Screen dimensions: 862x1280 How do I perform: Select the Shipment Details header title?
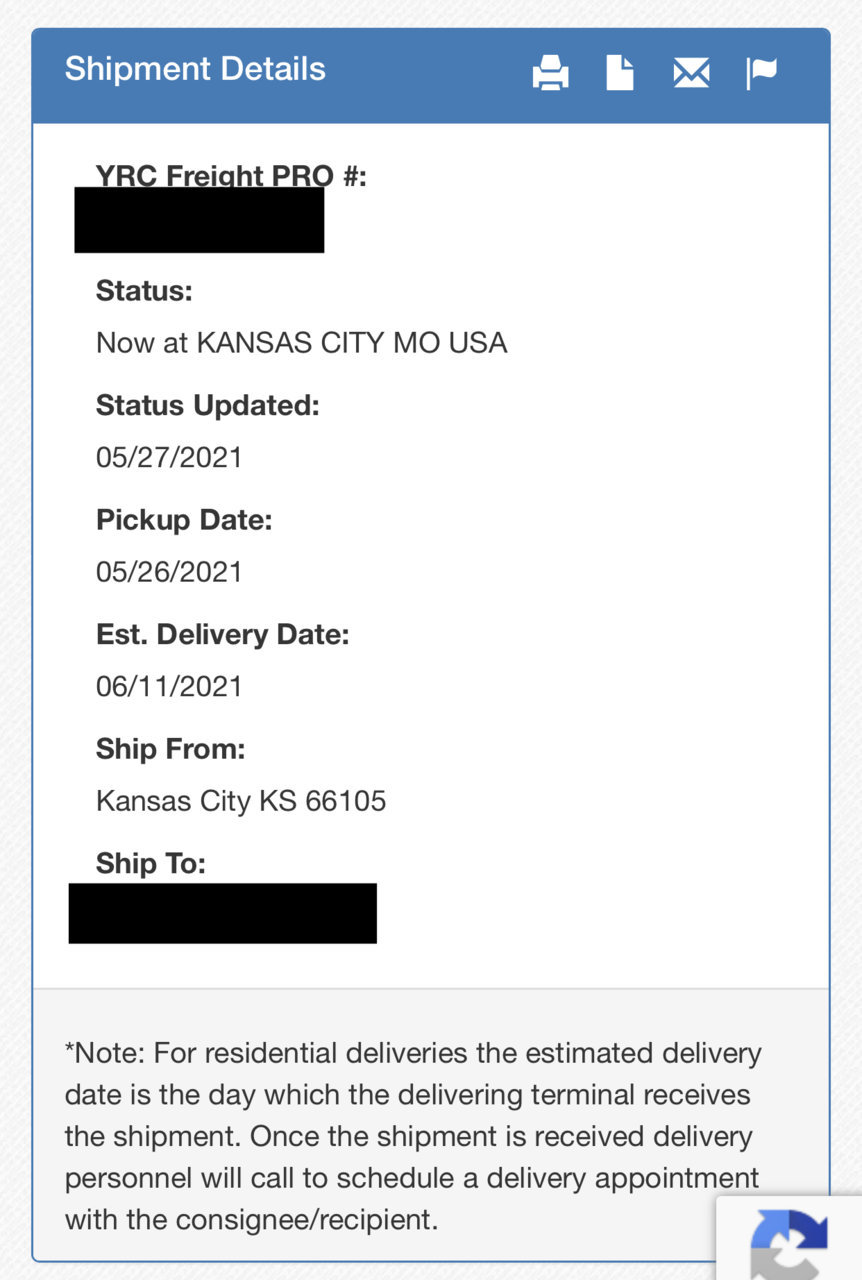coord(195,69)
